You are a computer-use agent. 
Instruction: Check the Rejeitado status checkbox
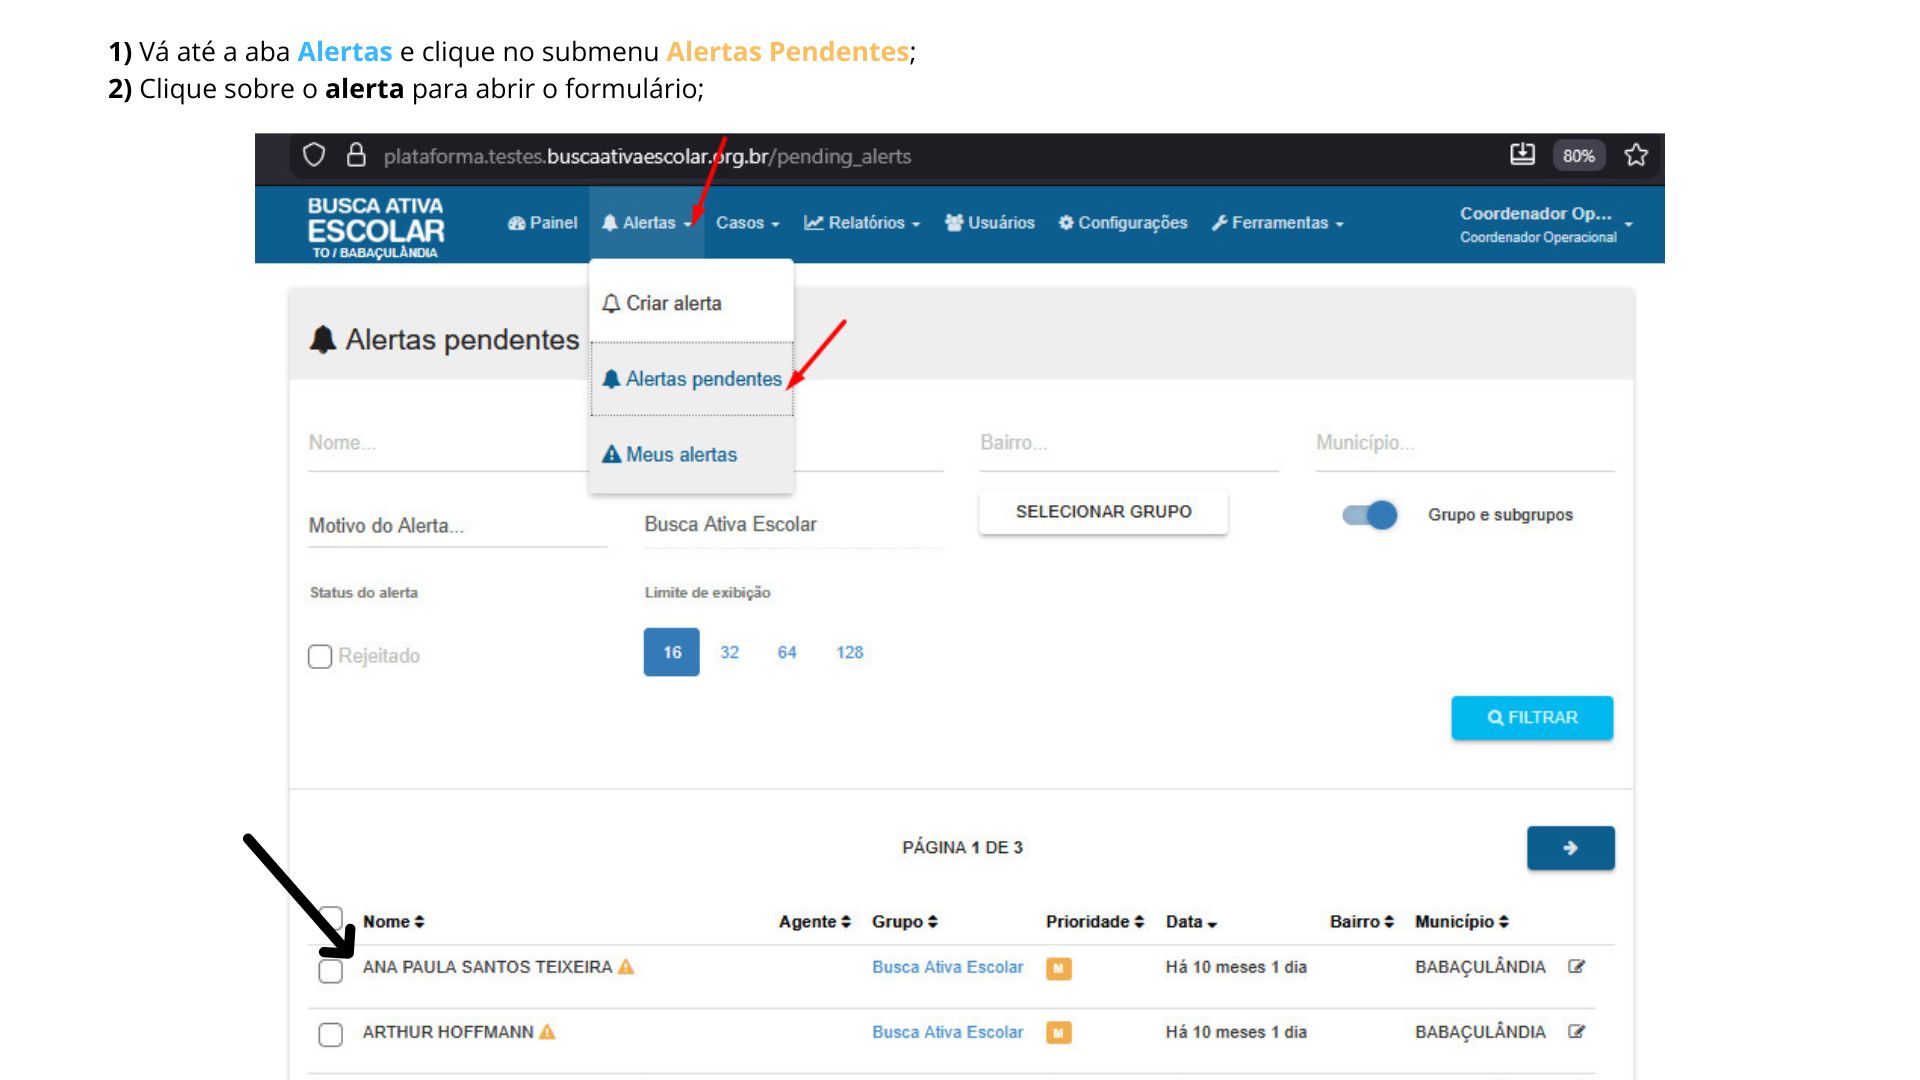coord(320,657)
